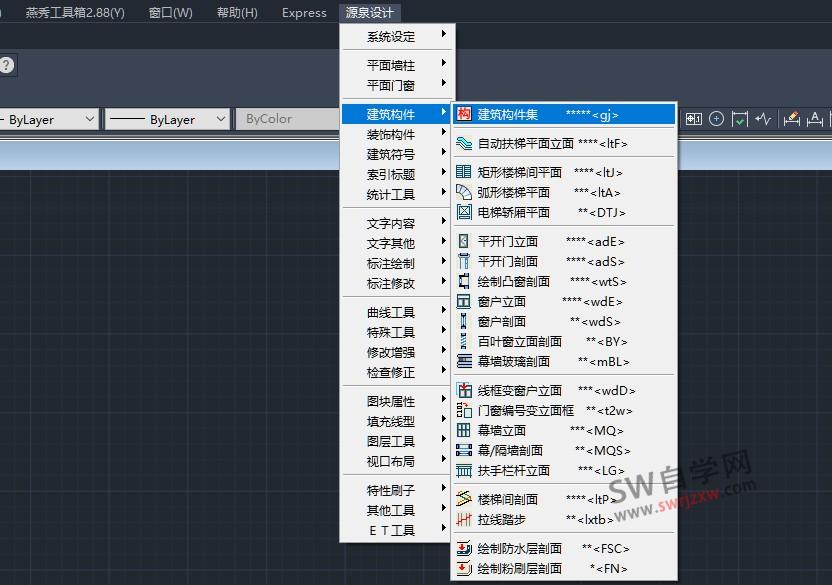Click the dimension edit pencil toolbar icon
The width and height of the screenshot is (832, 585).
(790, 118)
